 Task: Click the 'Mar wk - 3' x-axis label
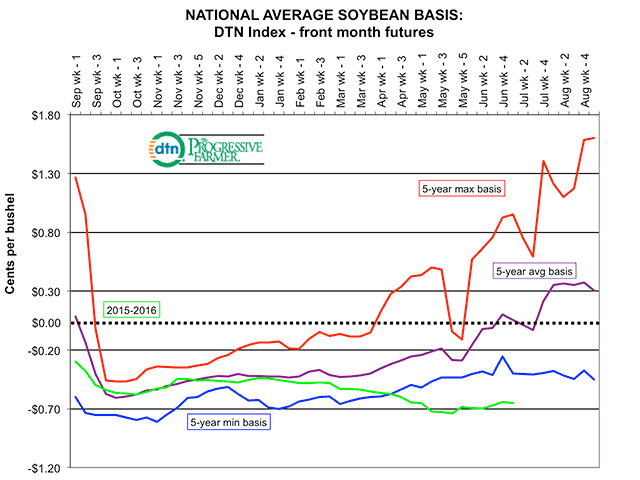[362, 82]
